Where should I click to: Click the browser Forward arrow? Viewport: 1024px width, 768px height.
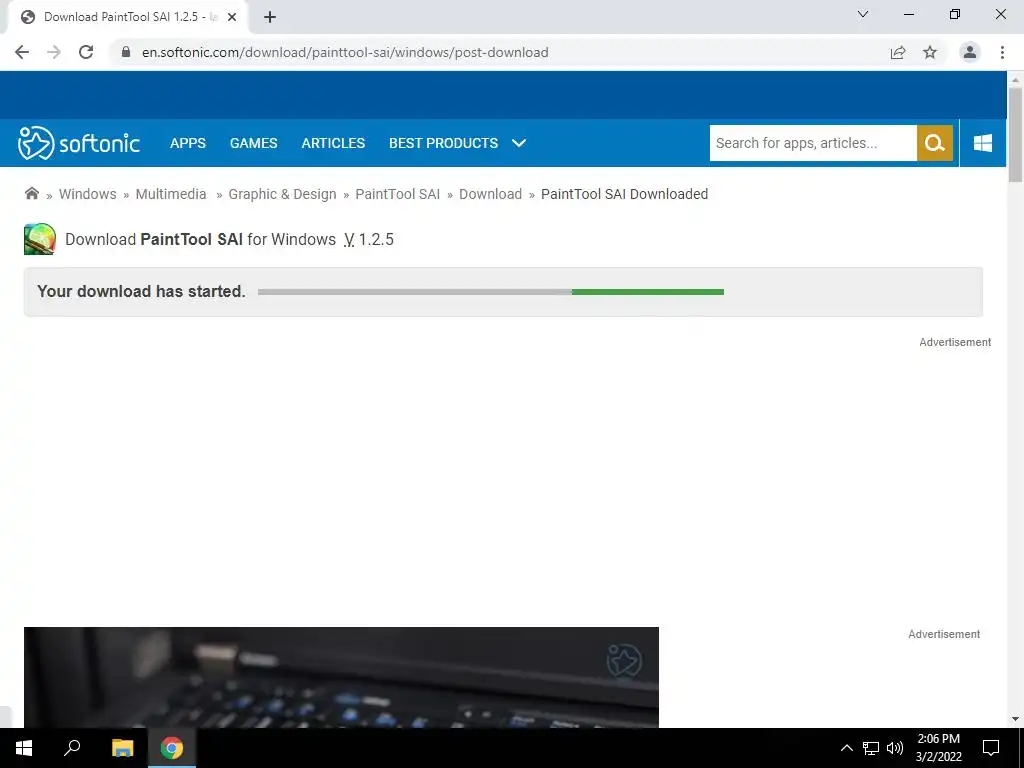[x=54, y=52]
